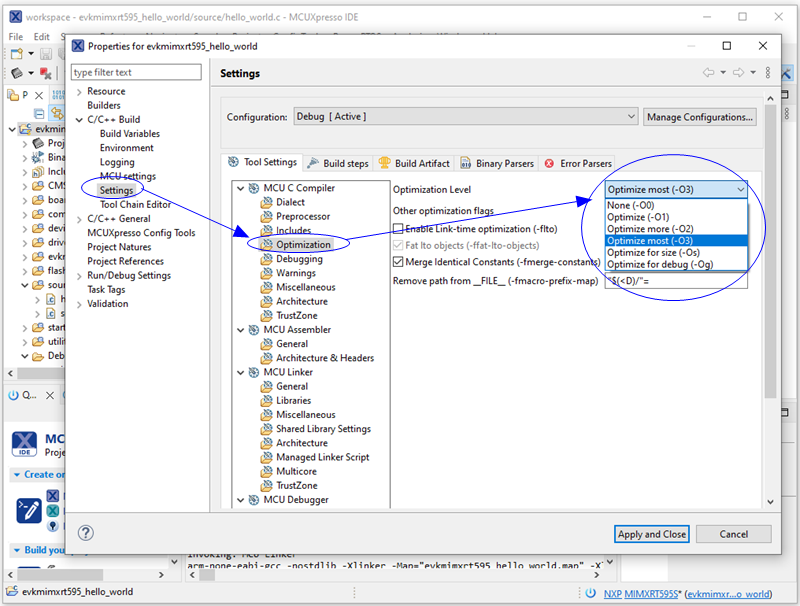Click the Build Artifact trophy icon
Image resolution: width=800 pixels, height=606 pixels.
click(385, 163)
